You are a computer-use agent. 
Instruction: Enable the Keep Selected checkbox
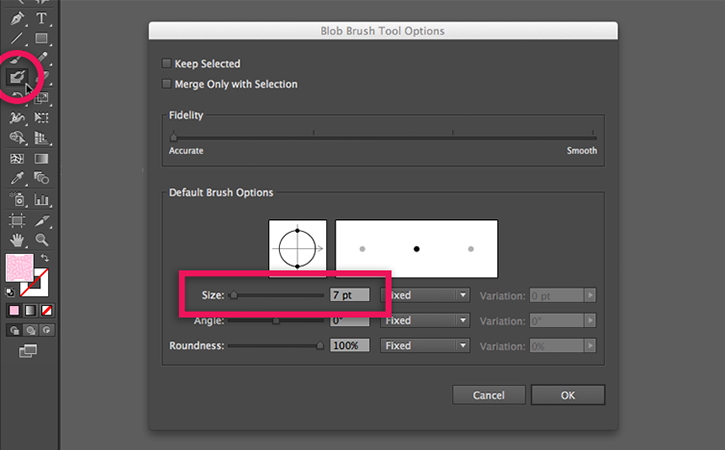(x=166, y=63)
